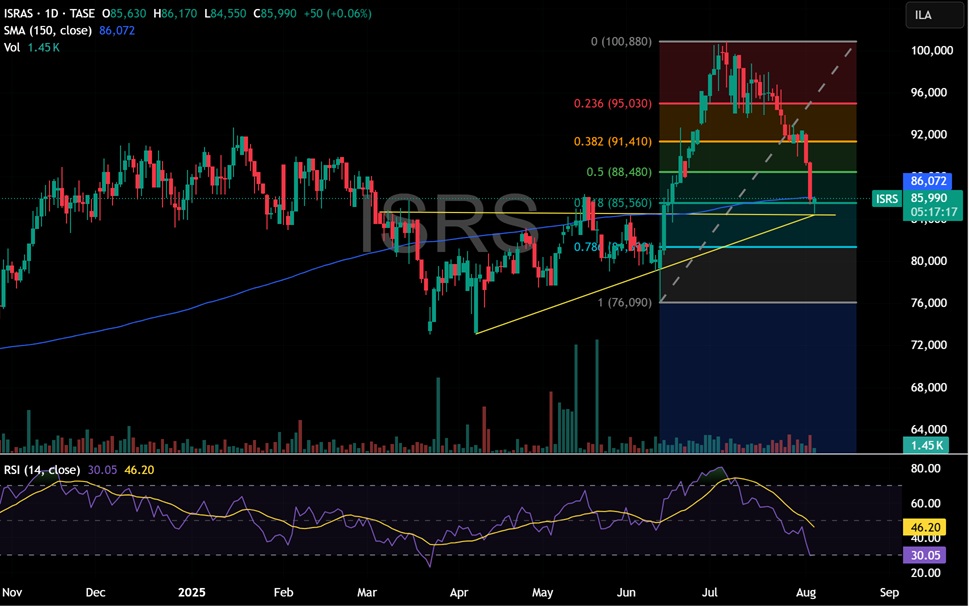
Task: Click the Feb label on time axis
Action: point(283,592)
